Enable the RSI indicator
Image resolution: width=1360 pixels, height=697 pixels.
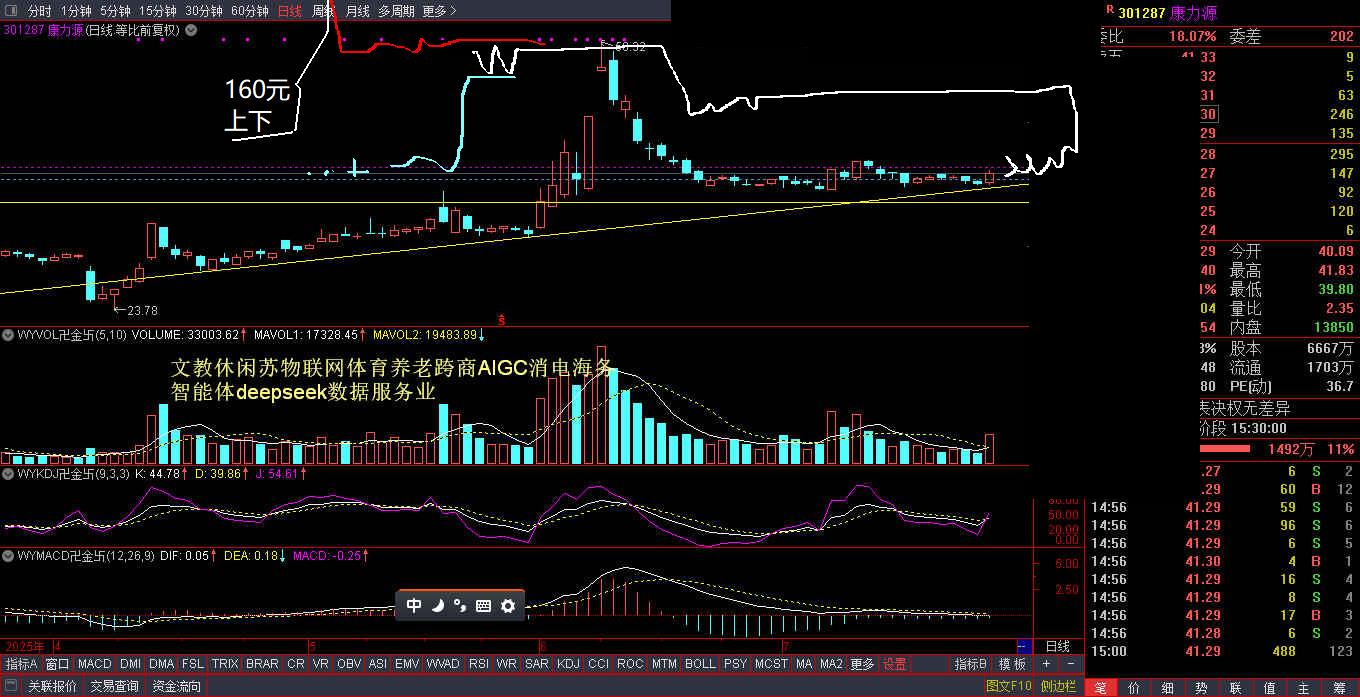click(x=479, y=664)
